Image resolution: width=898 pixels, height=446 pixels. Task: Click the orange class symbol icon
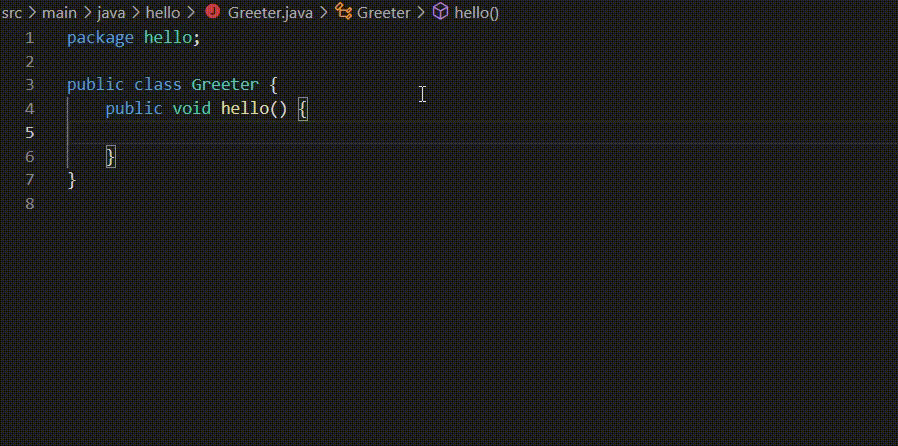coord(344,11)
